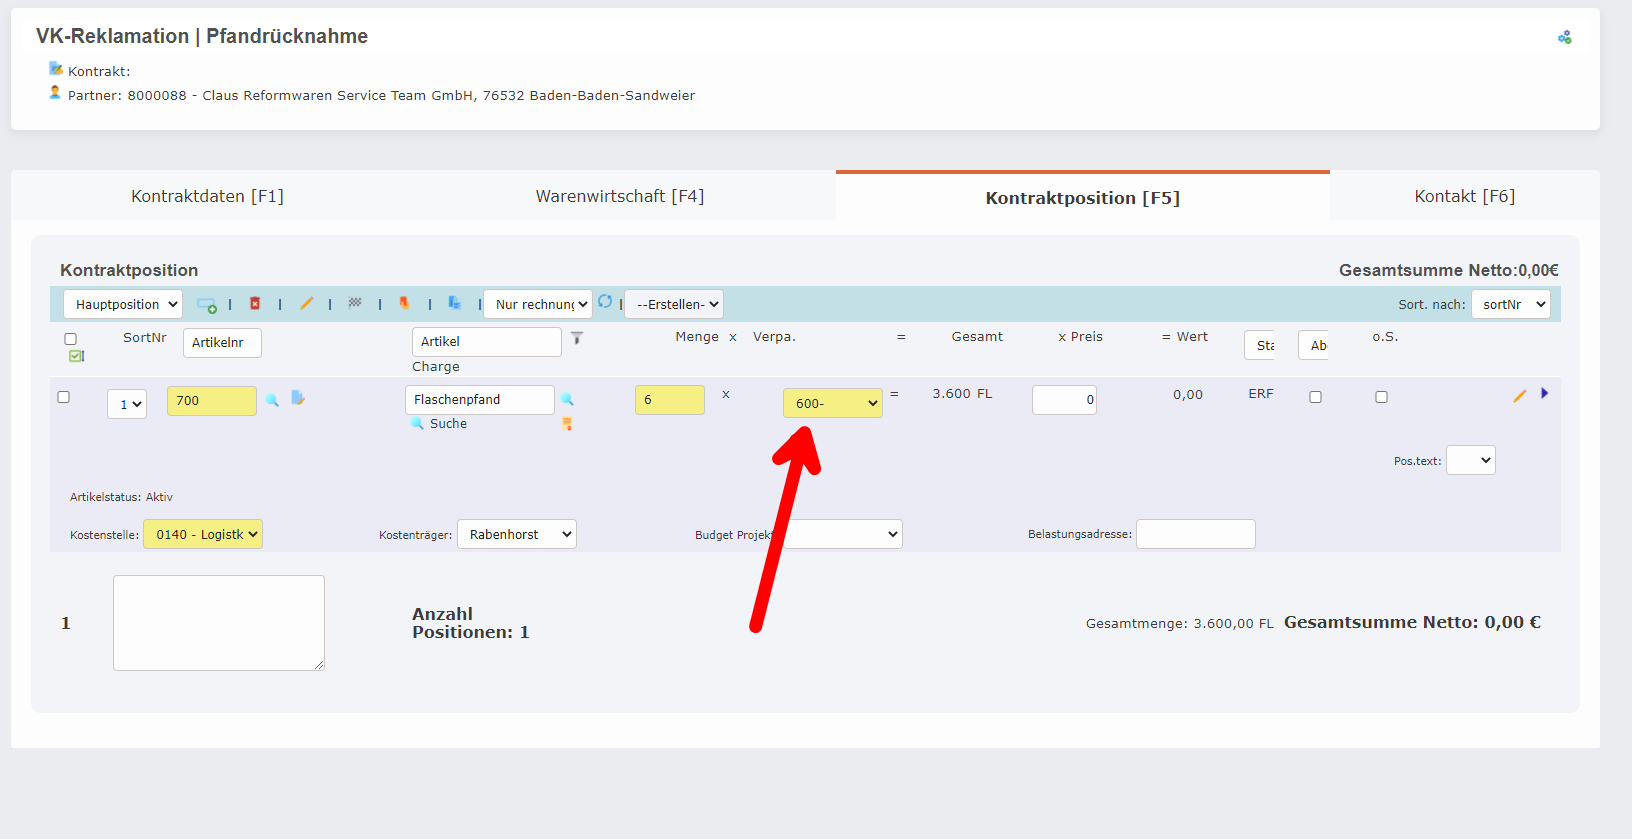Image resolution: width=1632 pixels, height=839 pixels.
Task: Click the orange note icon below Flaschenpfand magnifier
Action: tap(567, 424)
